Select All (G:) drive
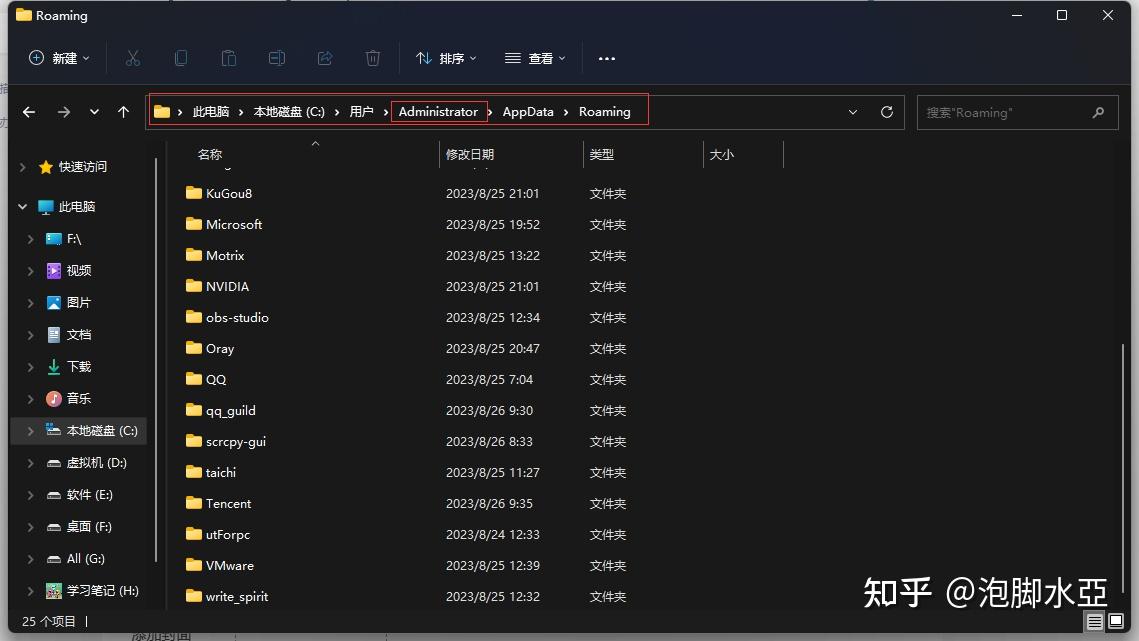Viewport: 1139px width, 641px height. click(x=85, y=559)
